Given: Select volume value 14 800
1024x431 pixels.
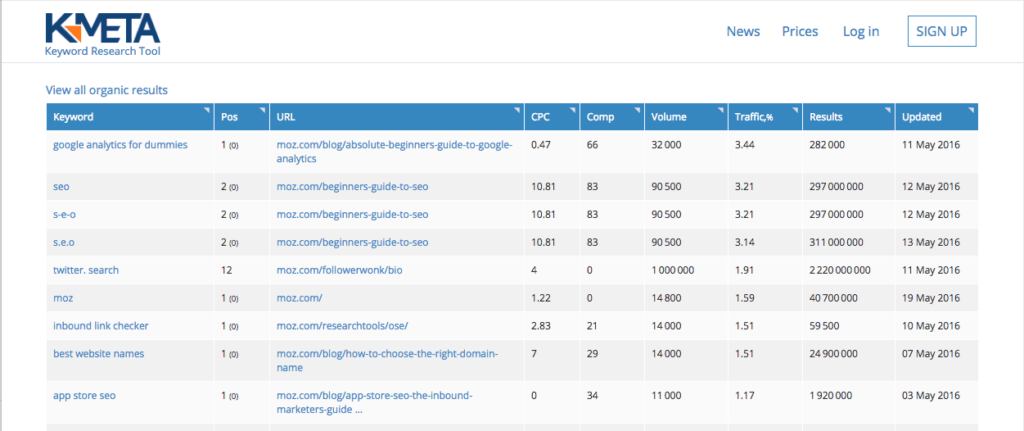Looking at the screenshot, I should [666, 298].
